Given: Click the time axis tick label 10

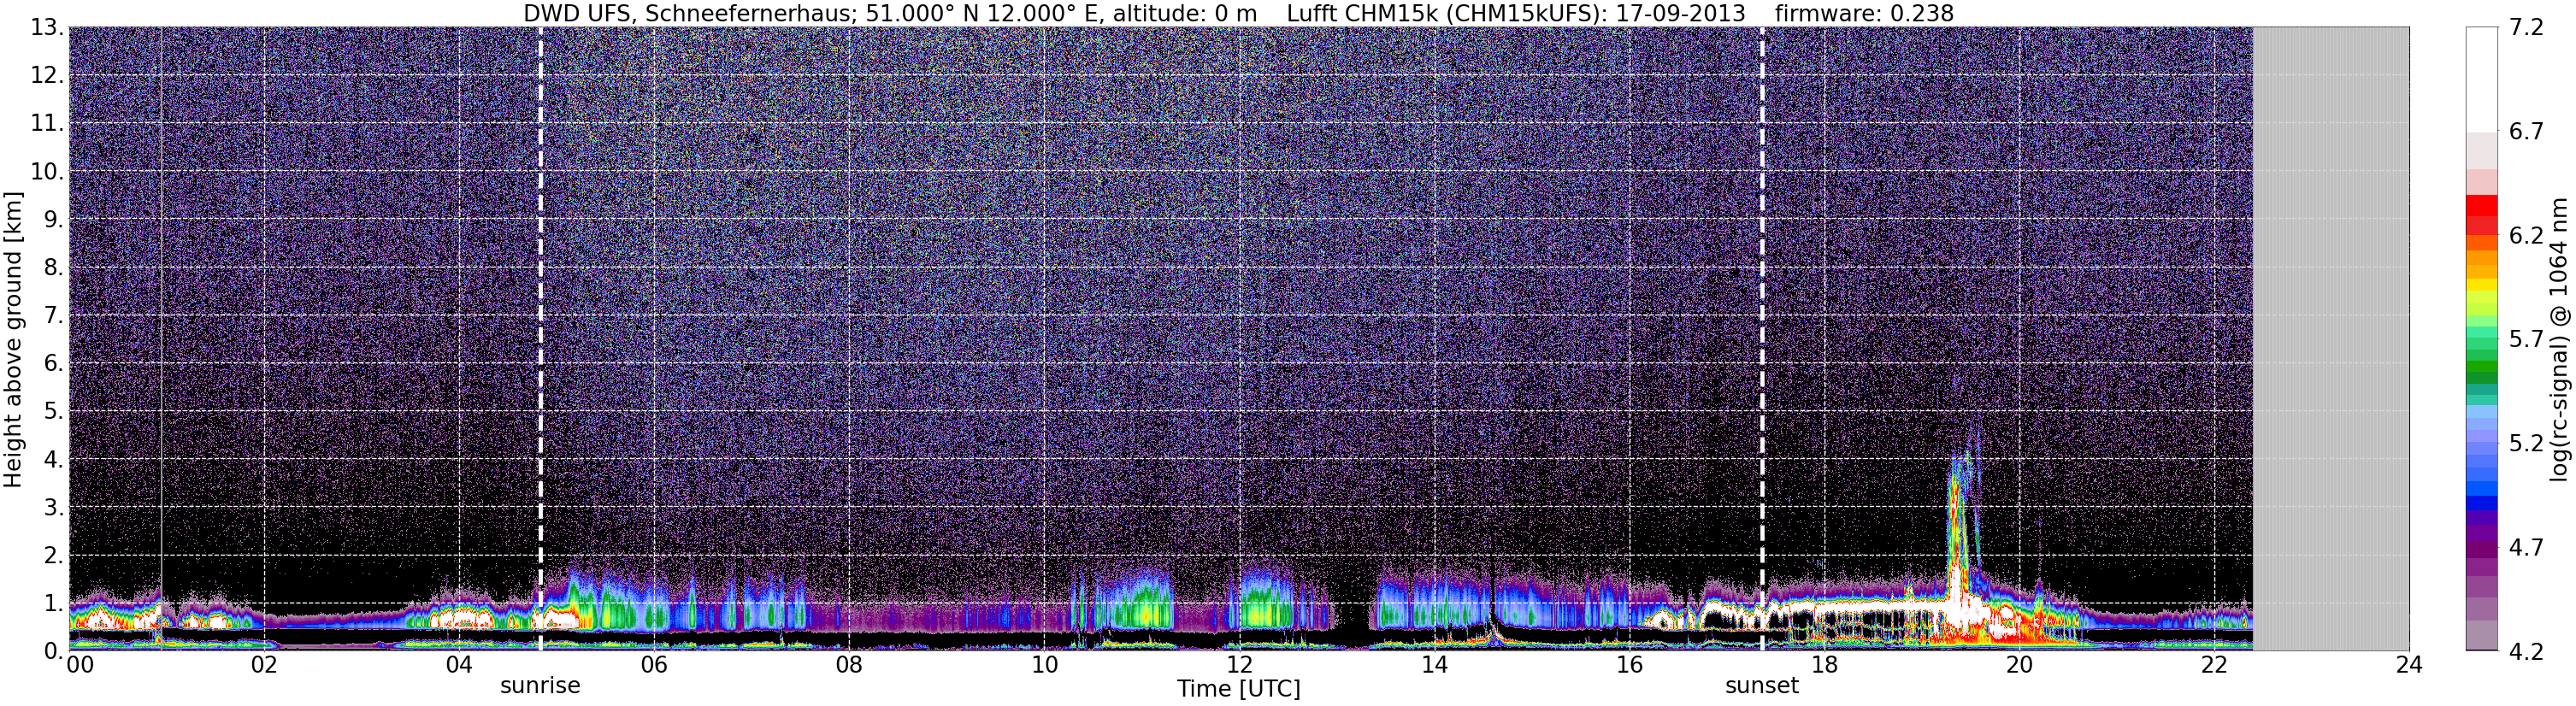Looking at the screenshot, I should 1044,666.
